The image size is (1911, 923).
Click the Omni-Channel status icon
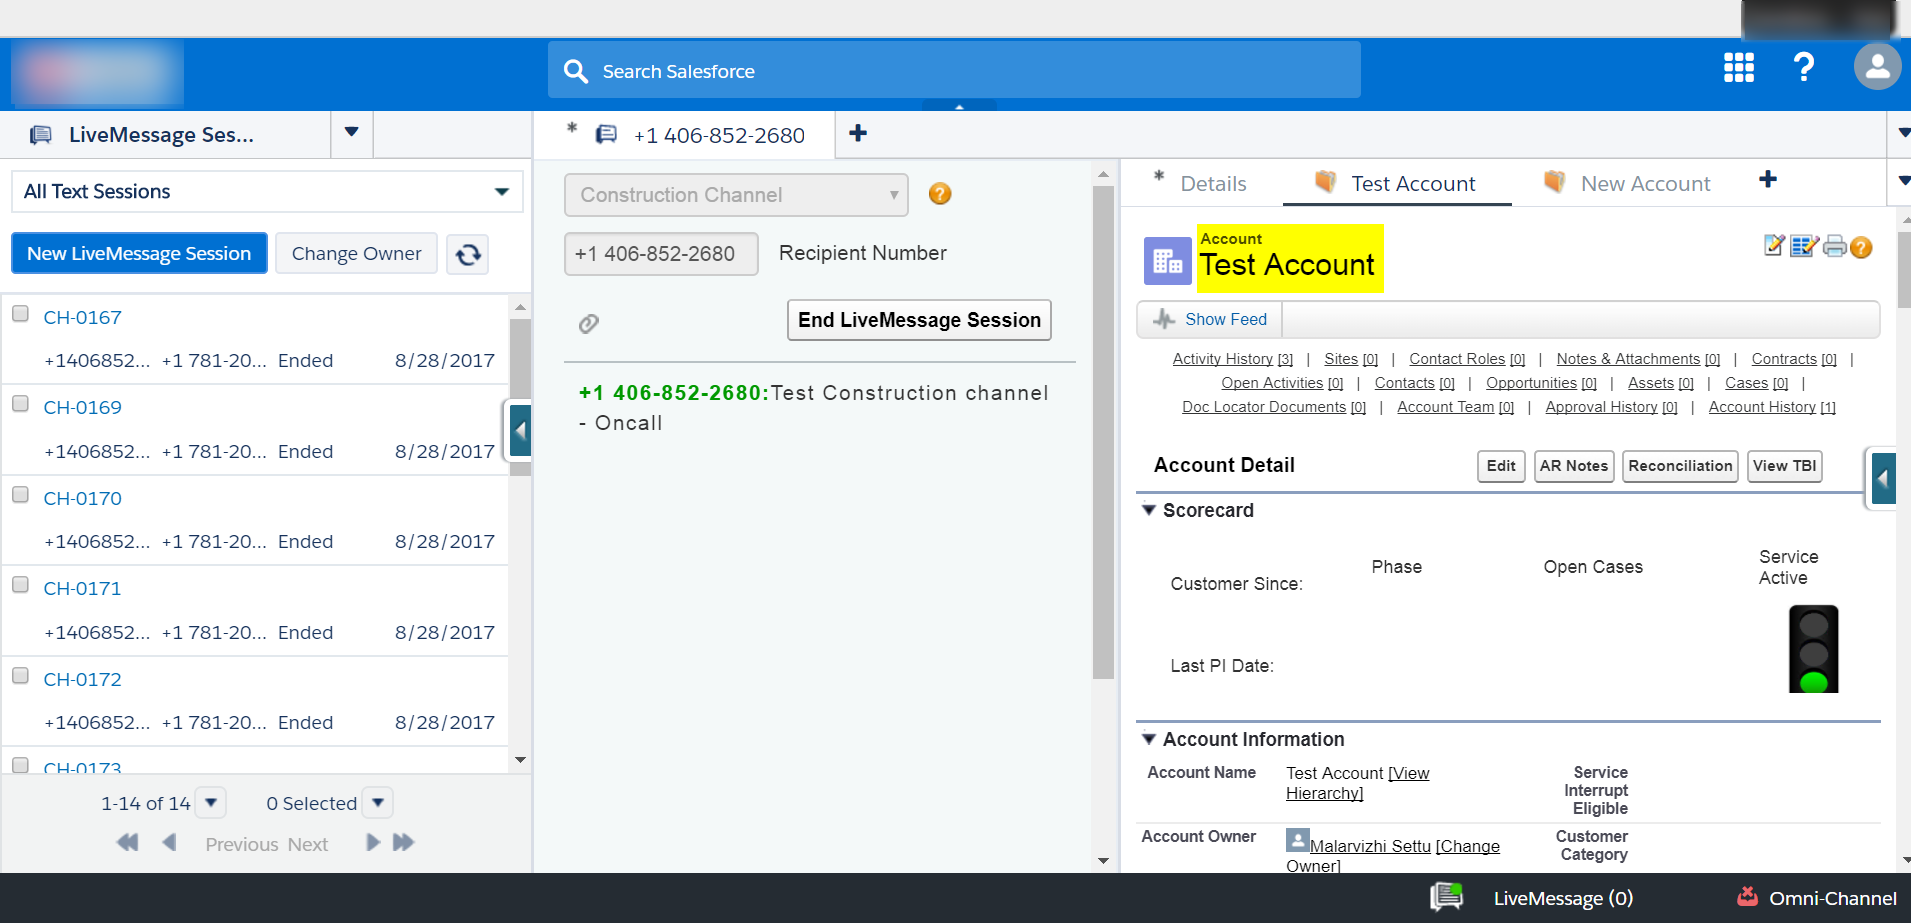[x=1747, y=896]
